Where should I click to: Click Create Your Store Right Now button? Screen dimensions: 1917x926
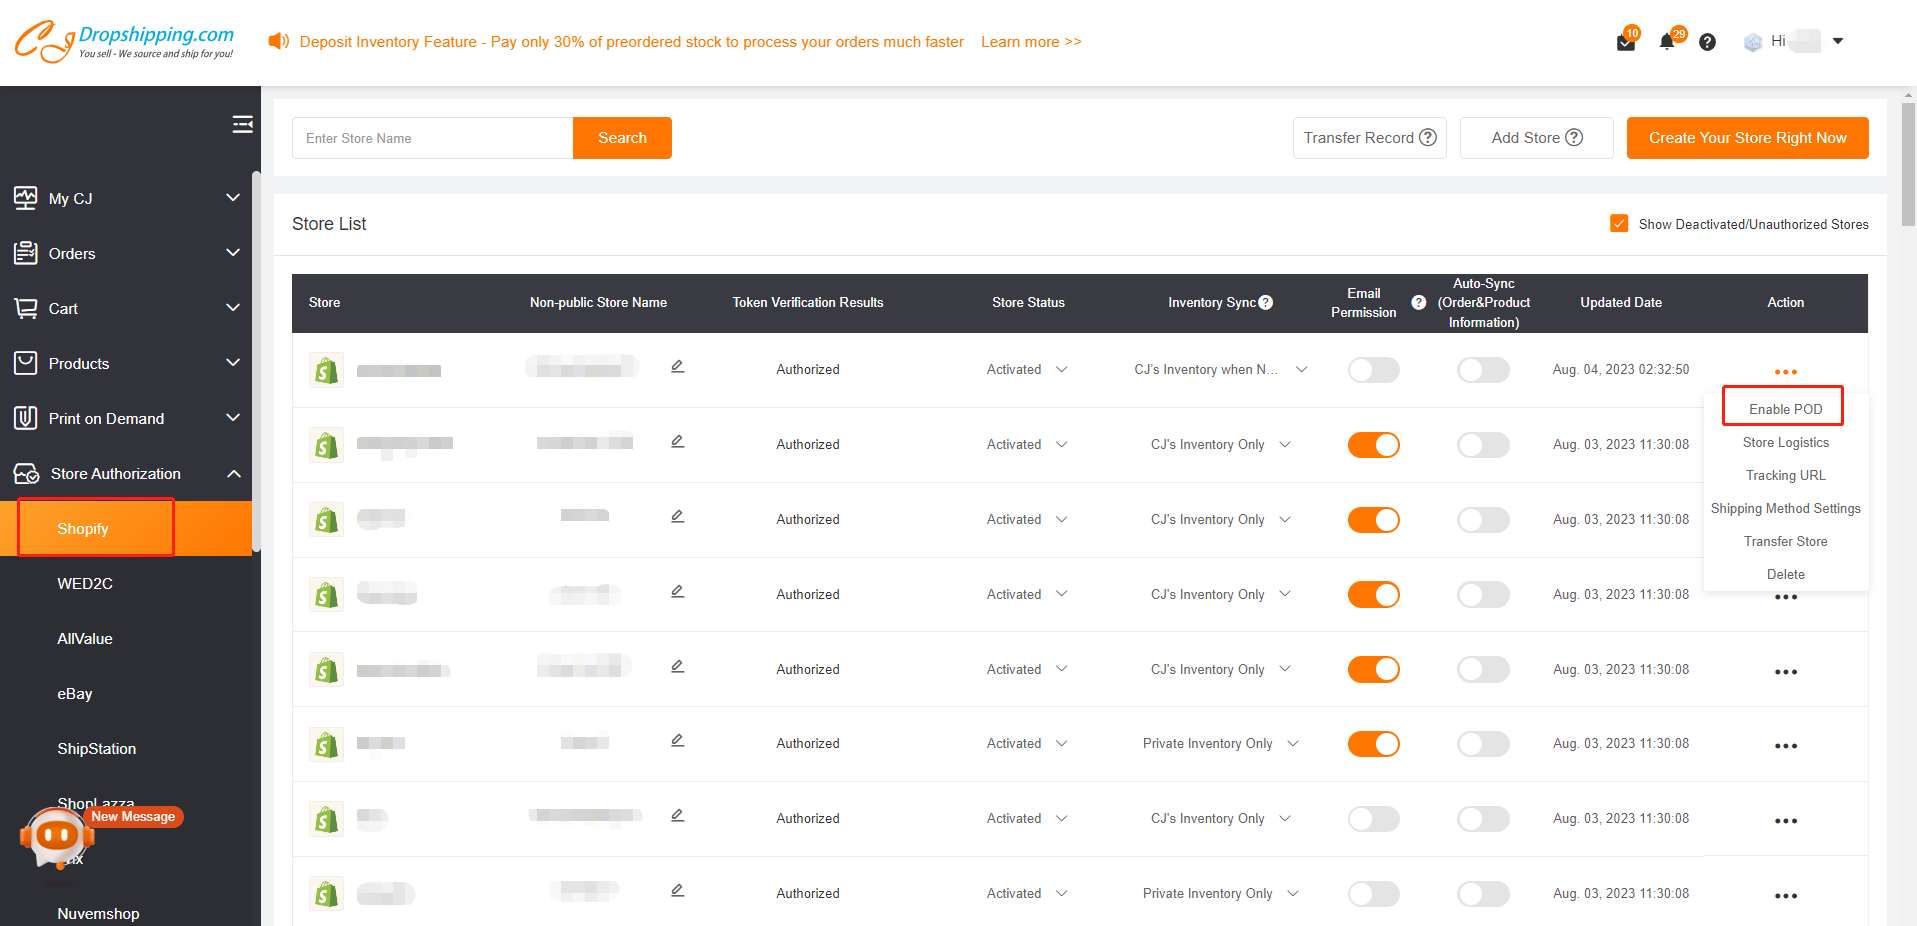coord(1747,138)
